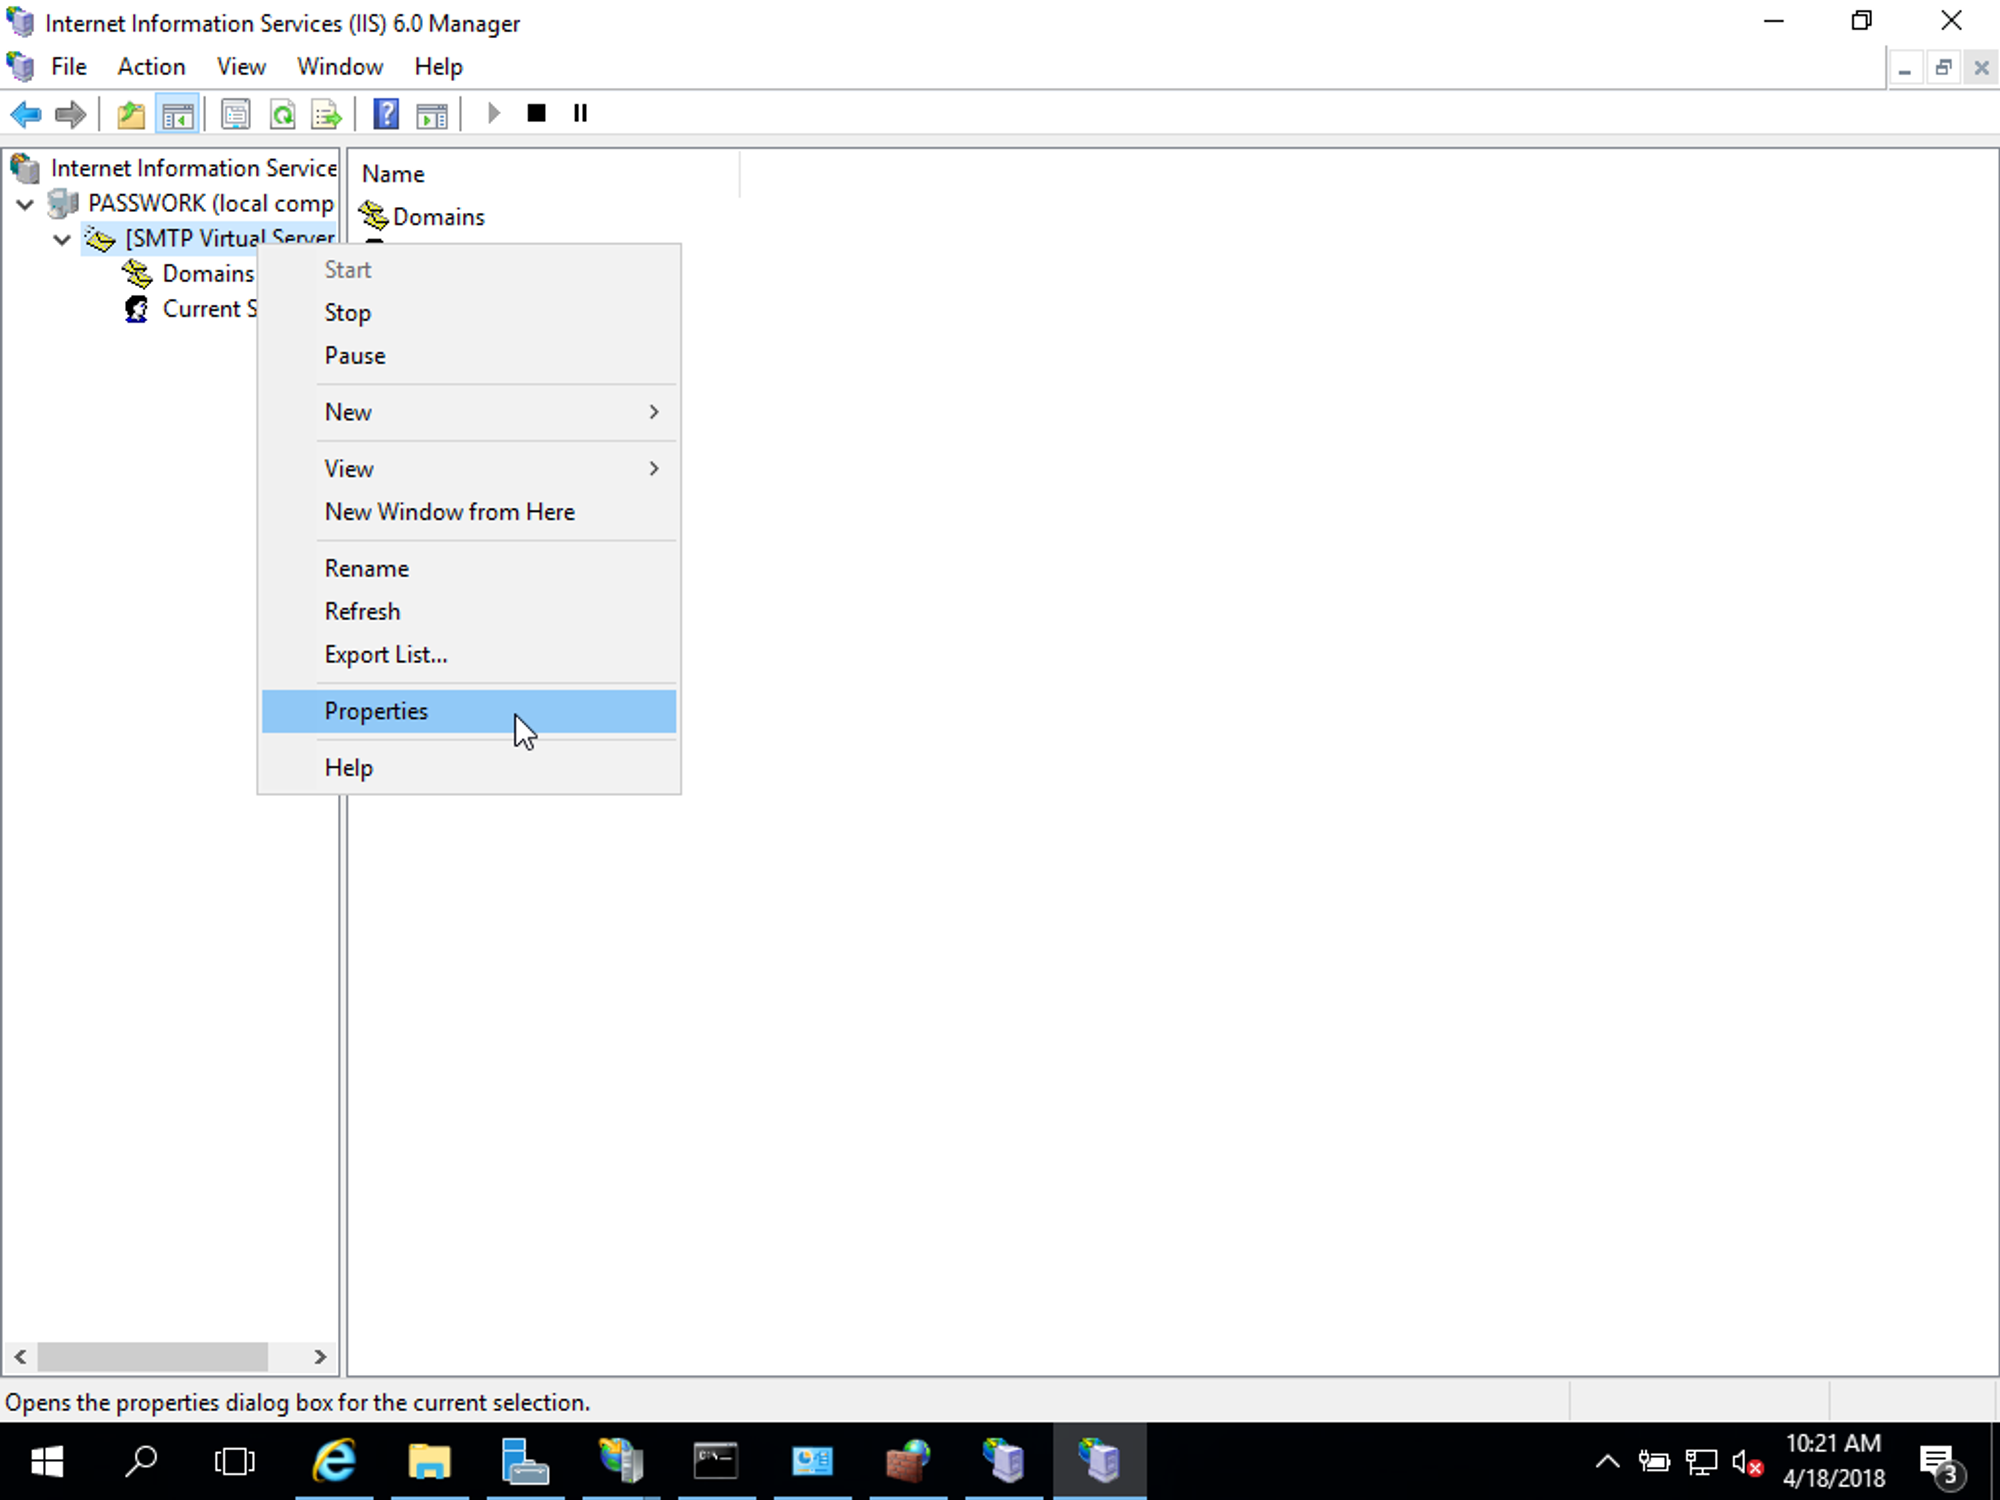Viewport: 2000px width, 1500px height.
Task: Toggle the Show/Hide Console Tree toolbar icon
Action: pos(178,113)
